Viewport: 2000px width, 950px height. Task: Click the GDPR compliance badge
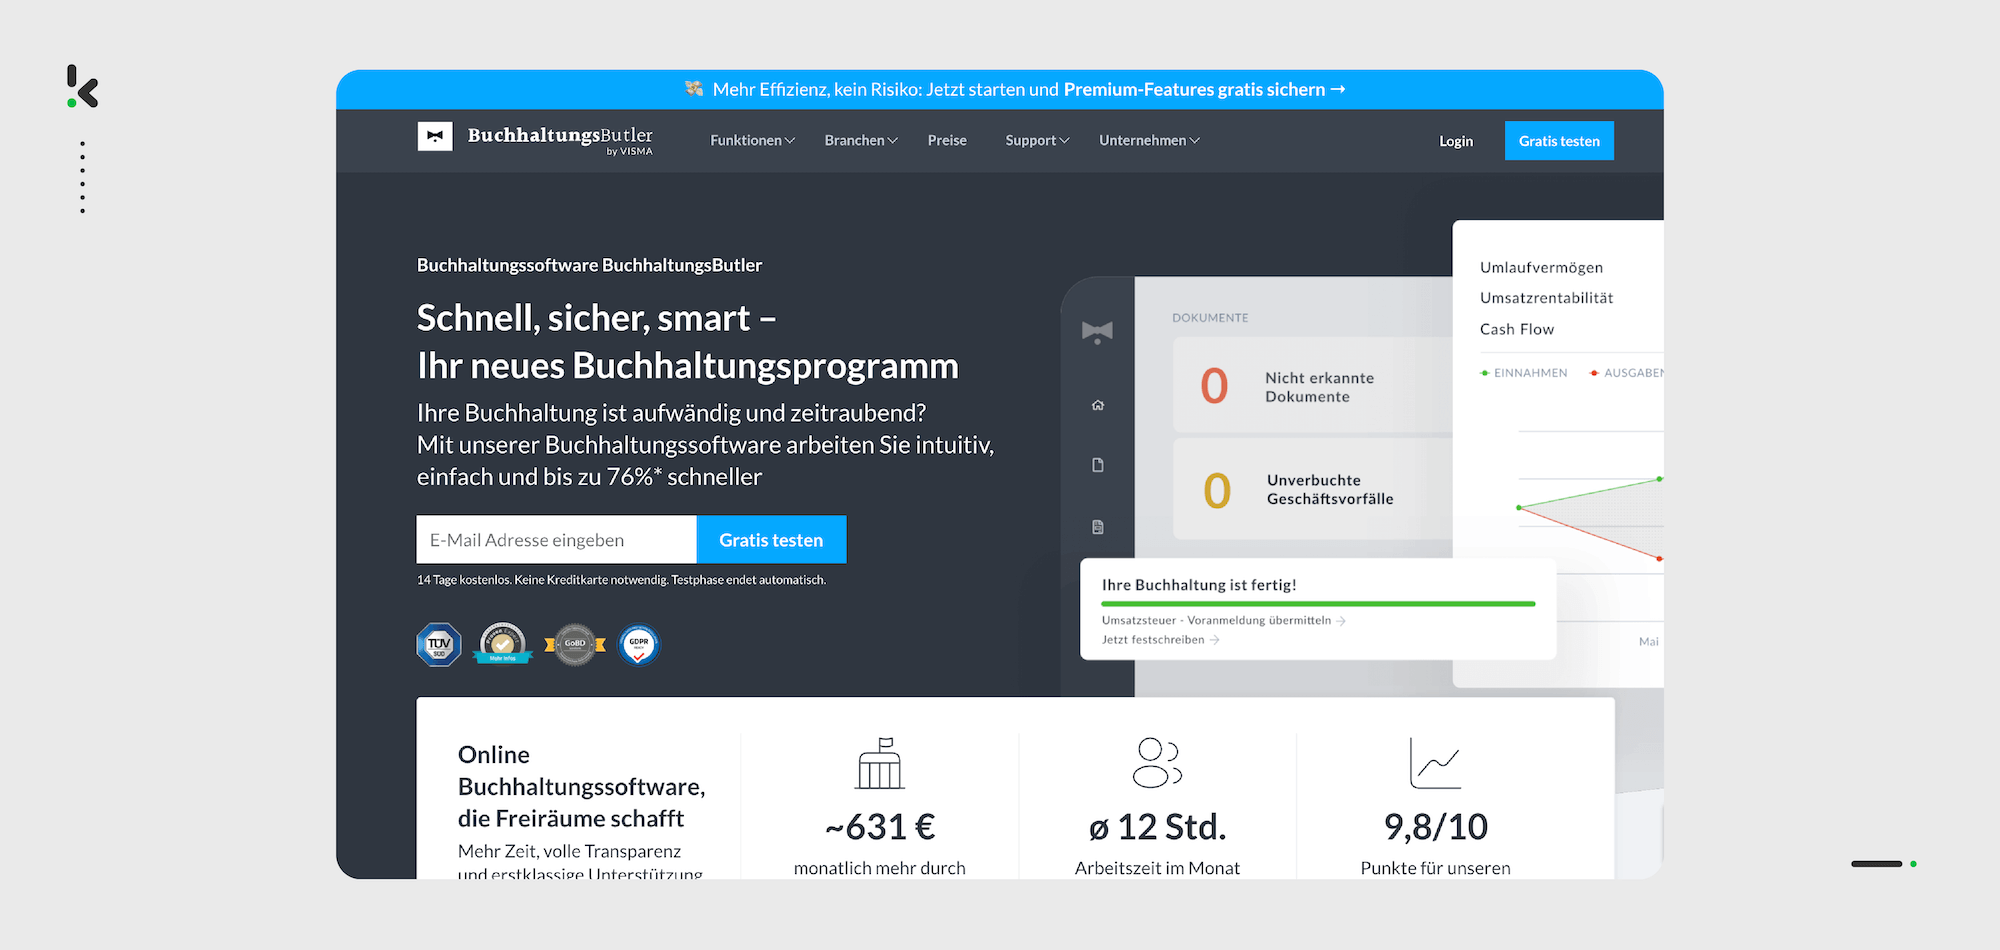639,645
